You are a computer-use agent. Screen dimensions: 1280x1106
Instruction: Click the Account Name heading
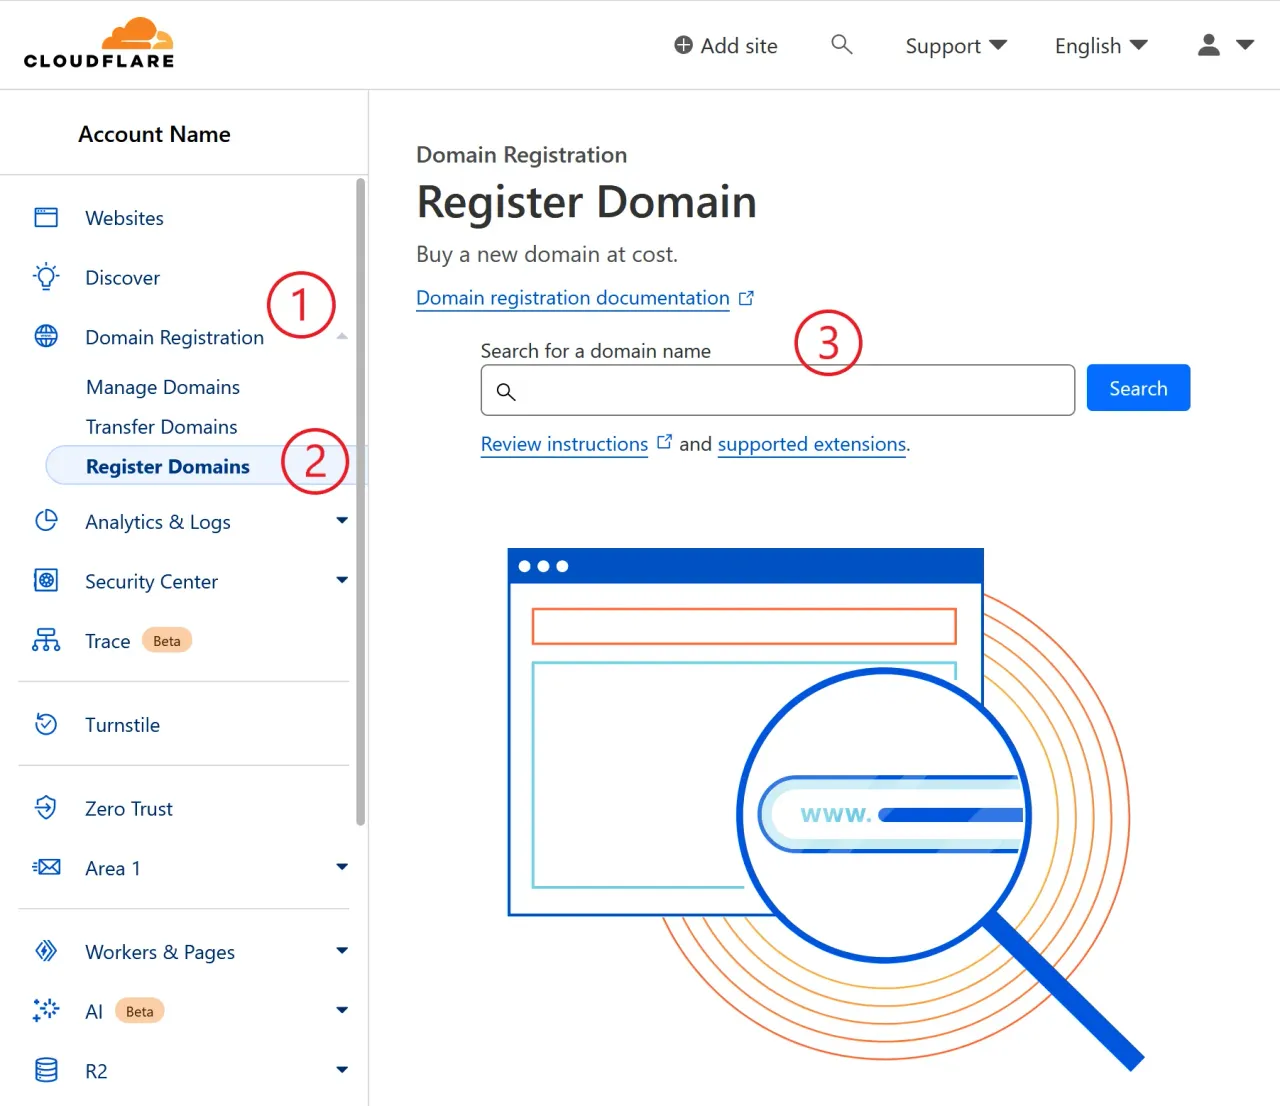click(154, 134)
